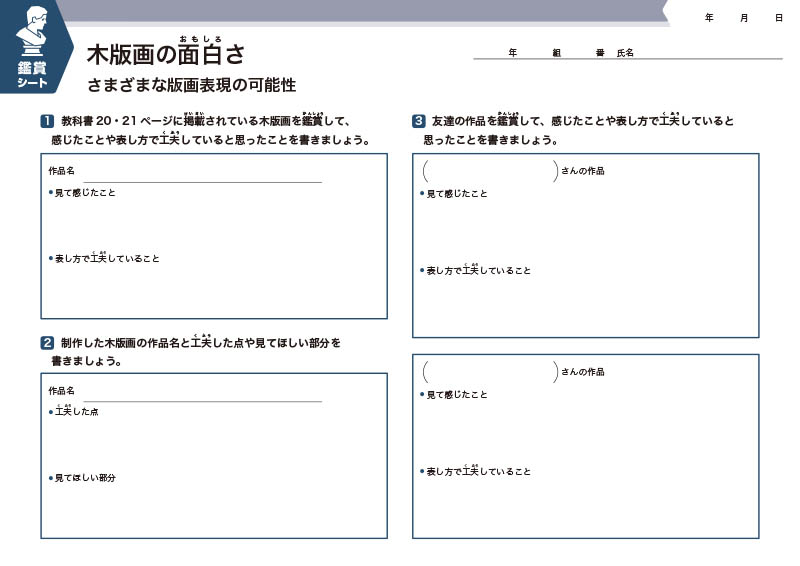Click the 見てほしい部分 bullet
The width and height of the screenshot is (800, 566).
click(82, 478)
